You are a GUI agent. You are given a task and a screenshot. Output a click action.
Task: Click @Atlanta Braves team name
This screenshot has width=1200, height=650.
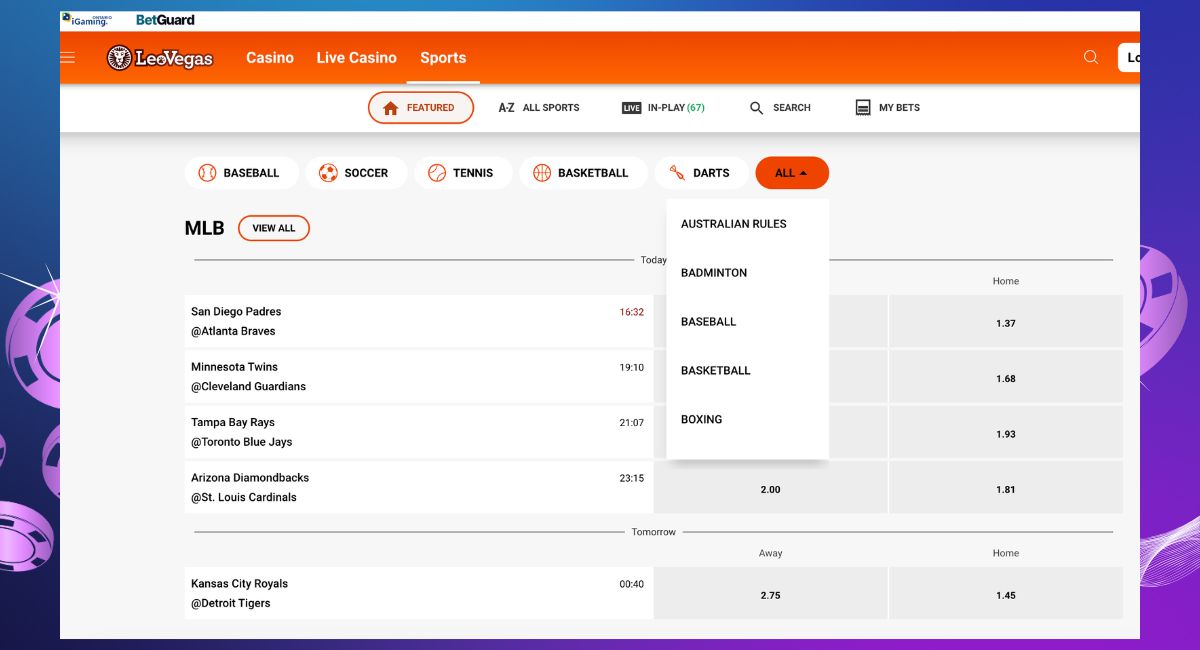pyautogui.click(x=233, y=331)
